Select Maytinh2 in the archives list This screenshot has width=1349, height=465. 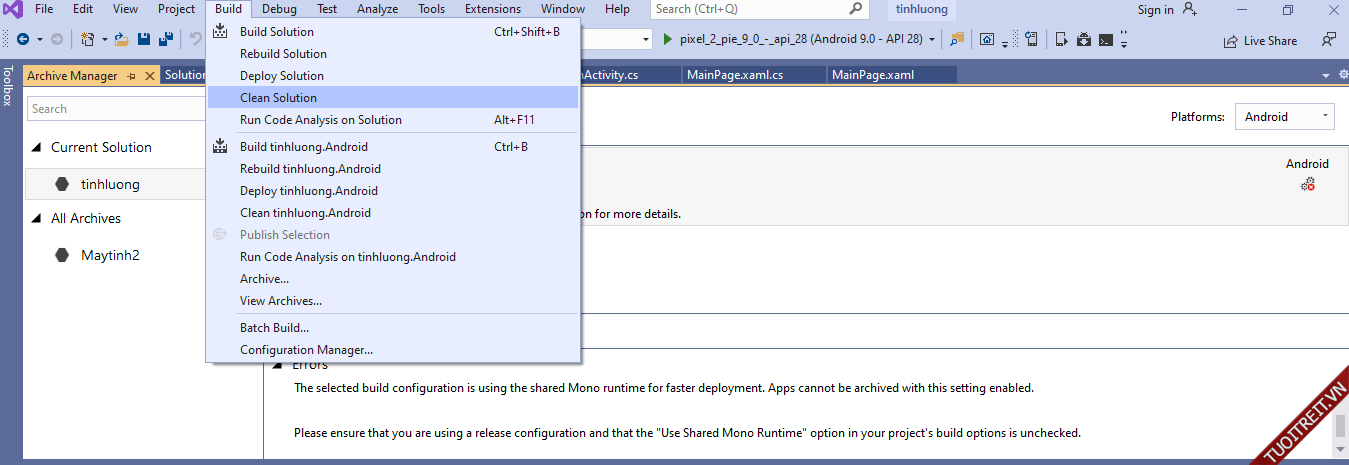(x=110, y=256)
